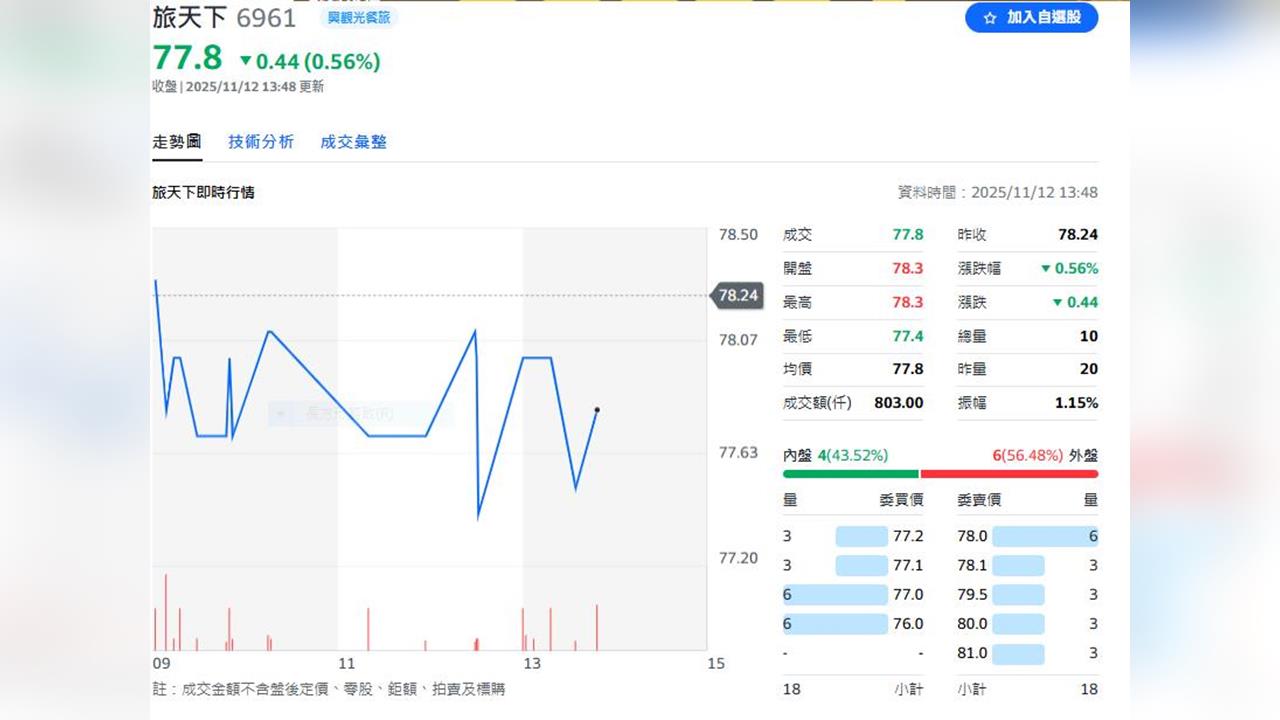This screenshot has height=720, width=1280.
Task: Click the 78.24 previous close price marker
Action: point(737,295)
